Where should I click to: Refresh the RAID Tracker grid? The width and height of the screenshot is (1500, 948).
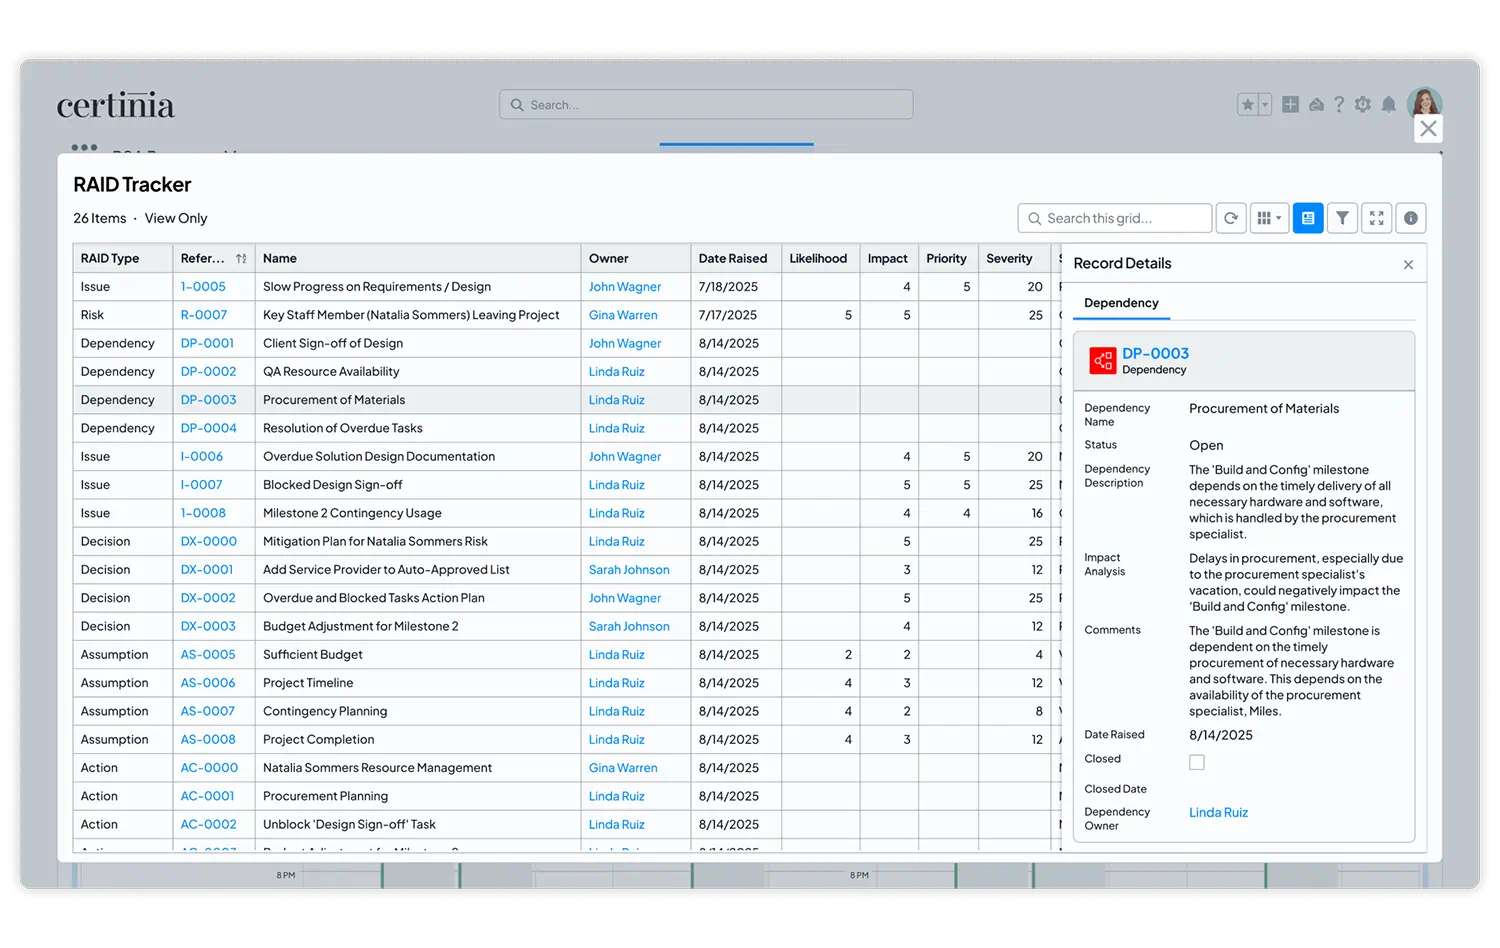1231,218
